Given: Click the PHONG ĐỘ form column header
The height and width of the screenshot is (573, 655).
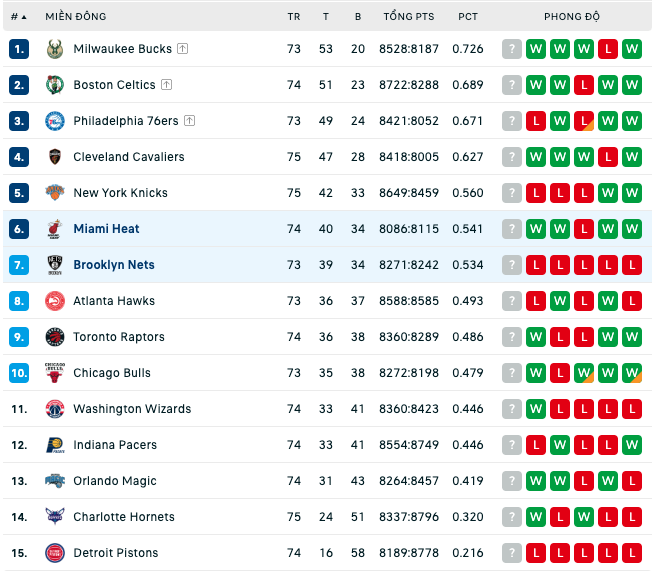Looking at the screenshot, I should 572,17.
